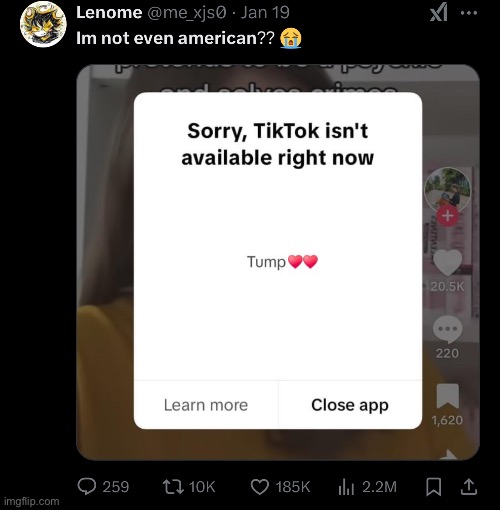Viewport: 500px width, 510px height.
Task: Open the Lenome display name link
Action: click(109, 13)
